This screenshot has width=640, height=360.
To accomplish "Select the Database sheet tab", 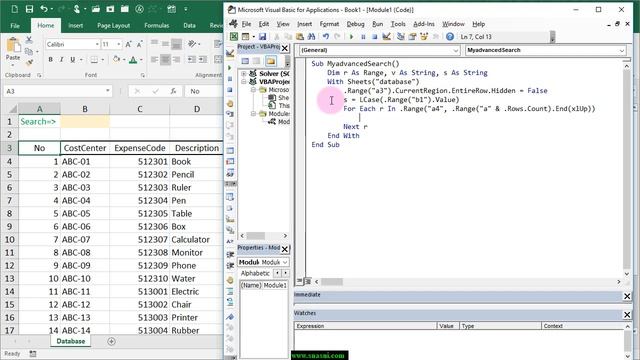I will coord(71,341).
